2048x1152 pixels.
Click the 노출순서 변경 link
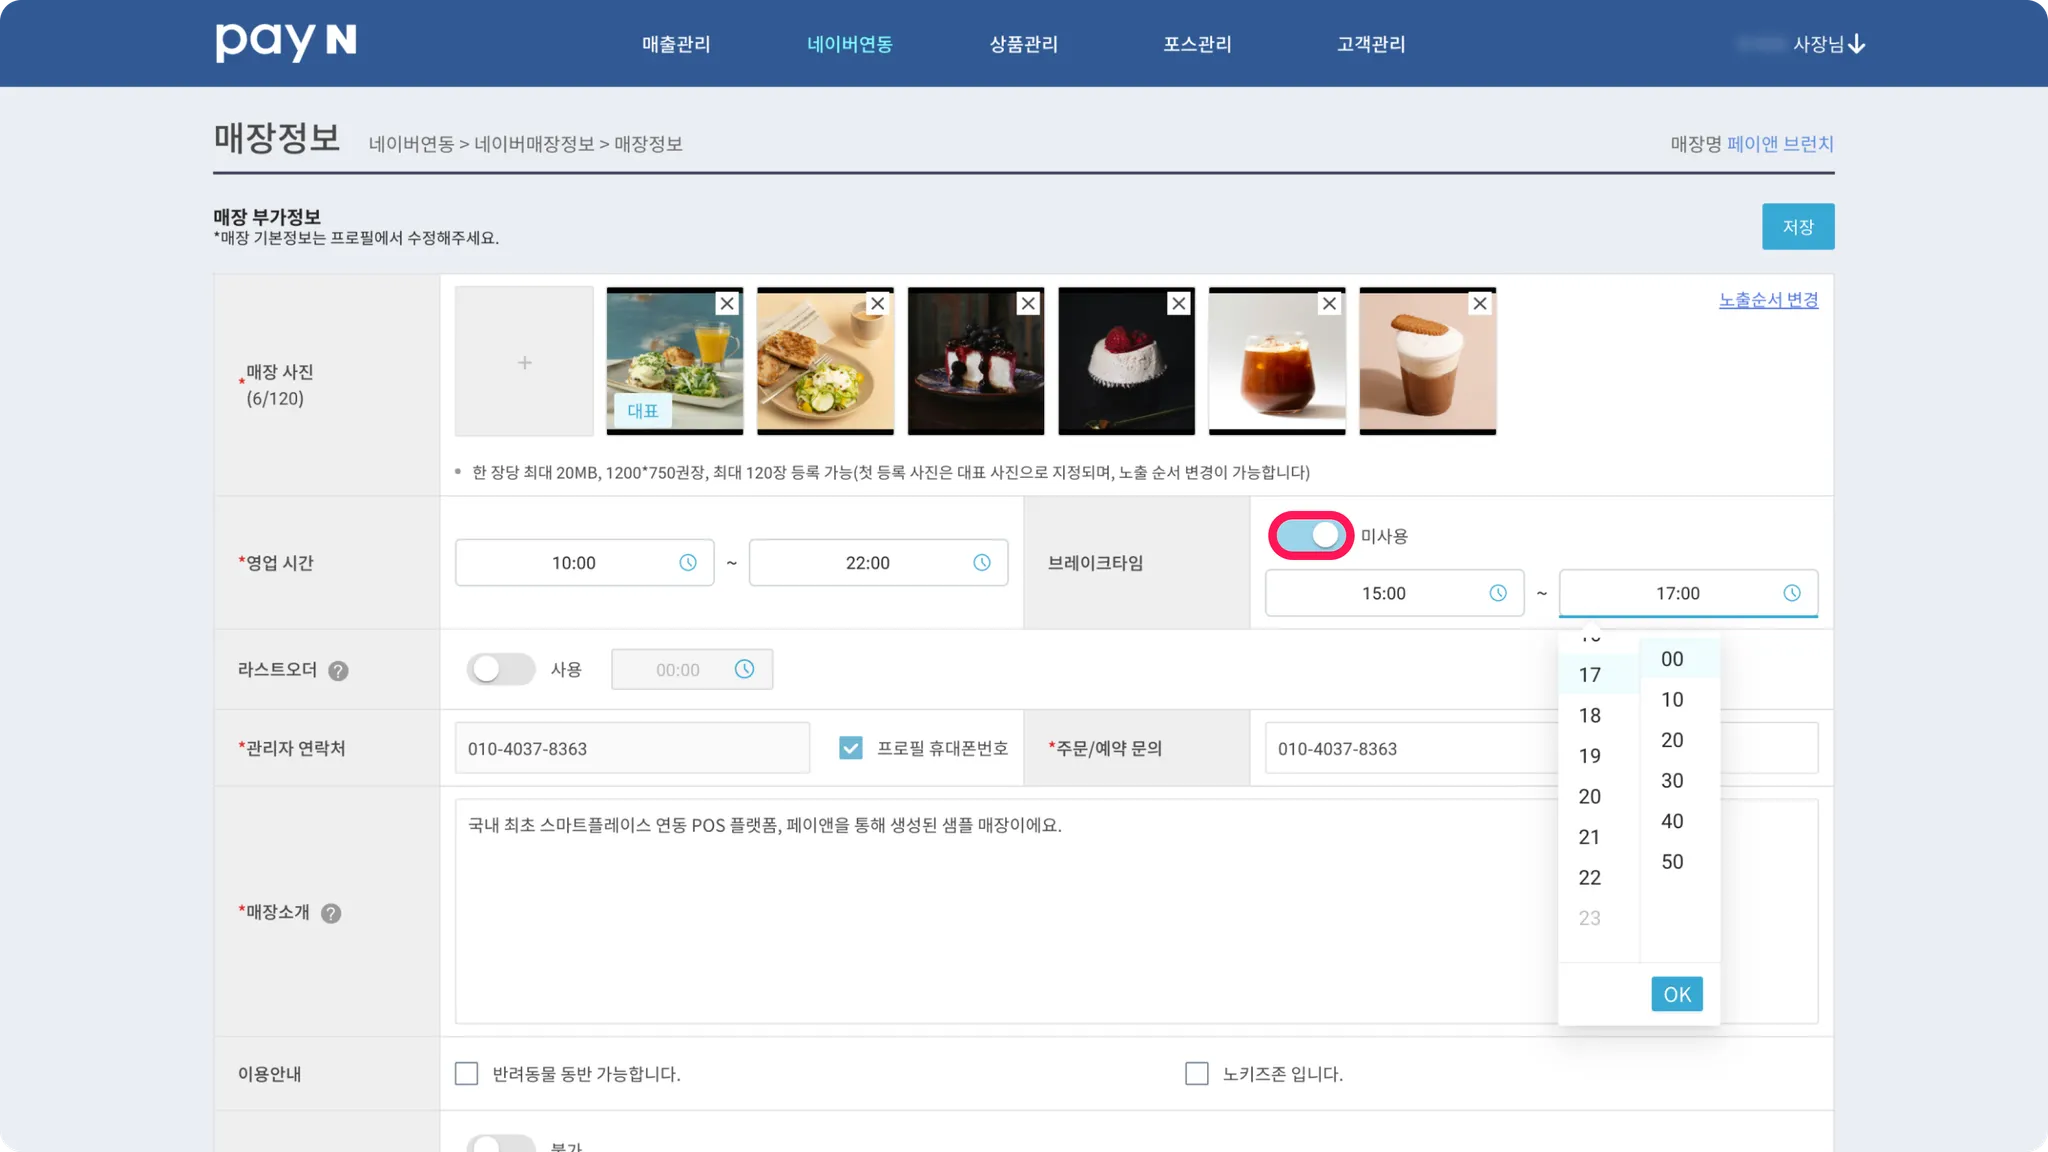(1768, 300)
